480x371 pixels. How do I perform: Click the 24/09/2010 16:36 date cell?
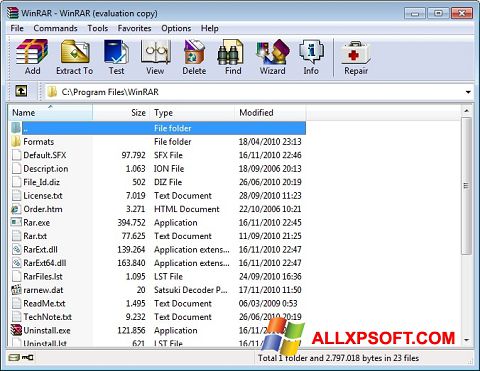pyautogui.click(x=270, y=276)
